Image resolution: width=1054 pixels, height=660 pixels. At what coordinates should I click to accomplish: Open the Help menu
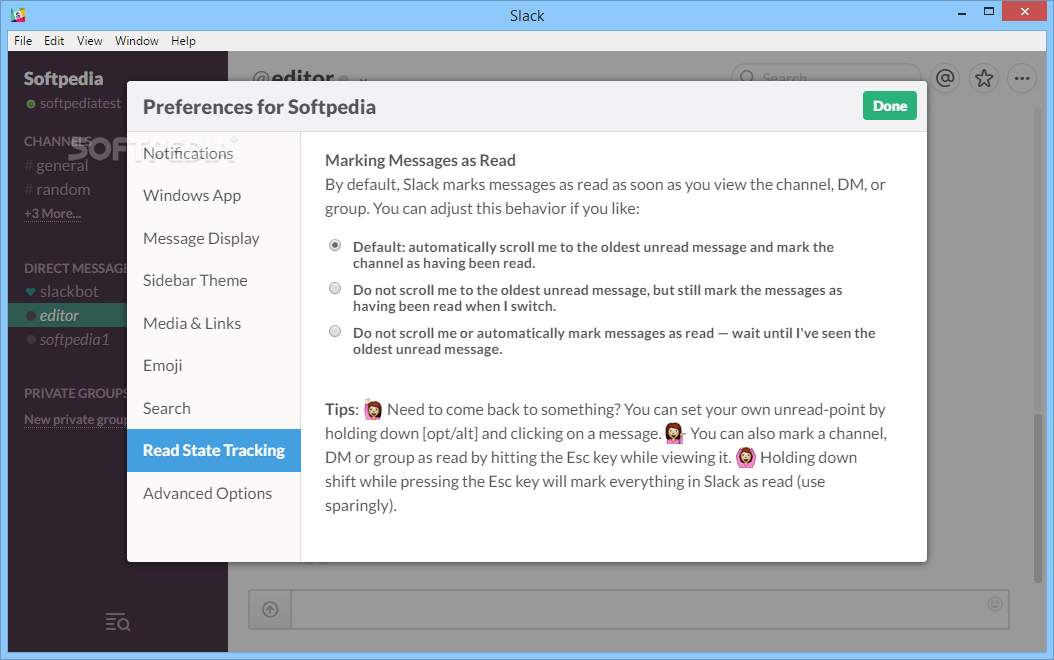pos(183,41)
